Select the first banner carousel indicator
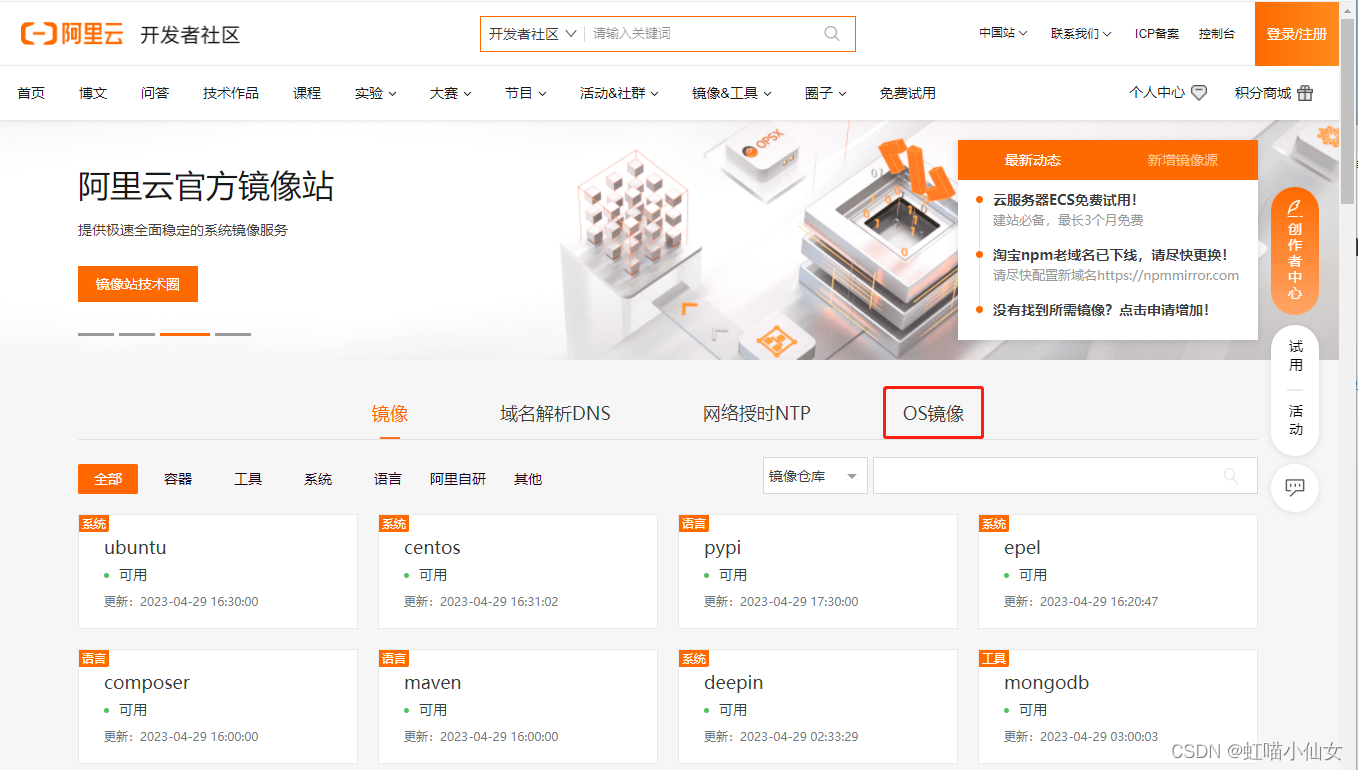The height and width of the screenshot is (770, 1358). coord(96,334)
